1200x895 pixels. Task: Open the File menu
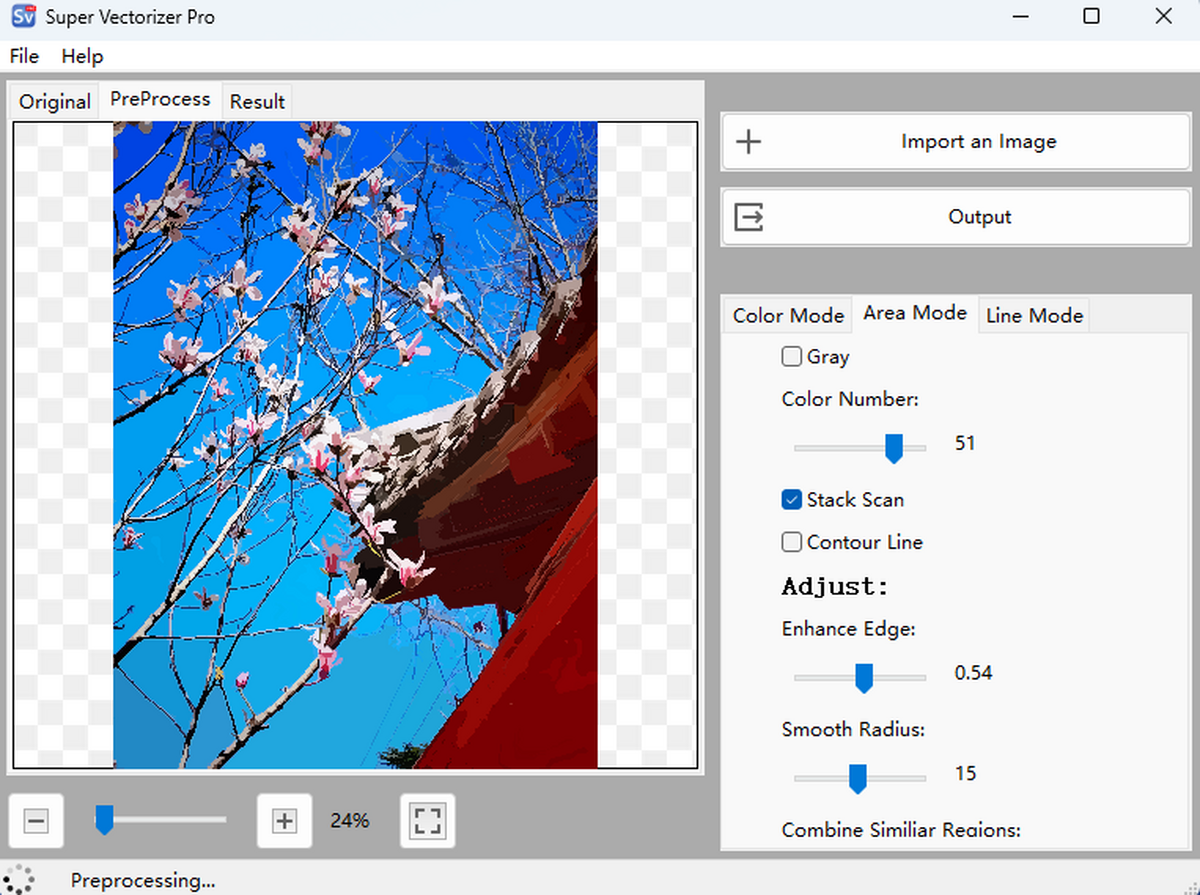click(x=23, y=56)
